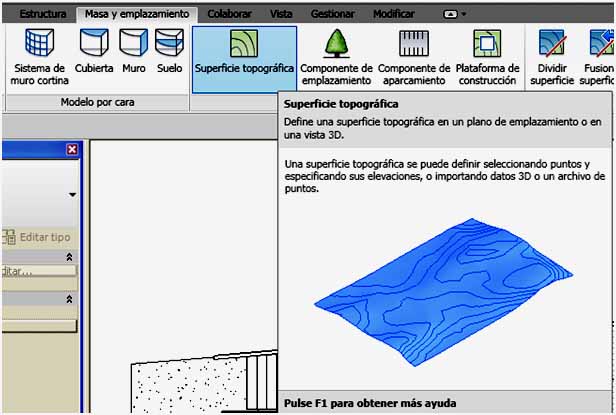Close the properties palette with red X

click(72, 149)
